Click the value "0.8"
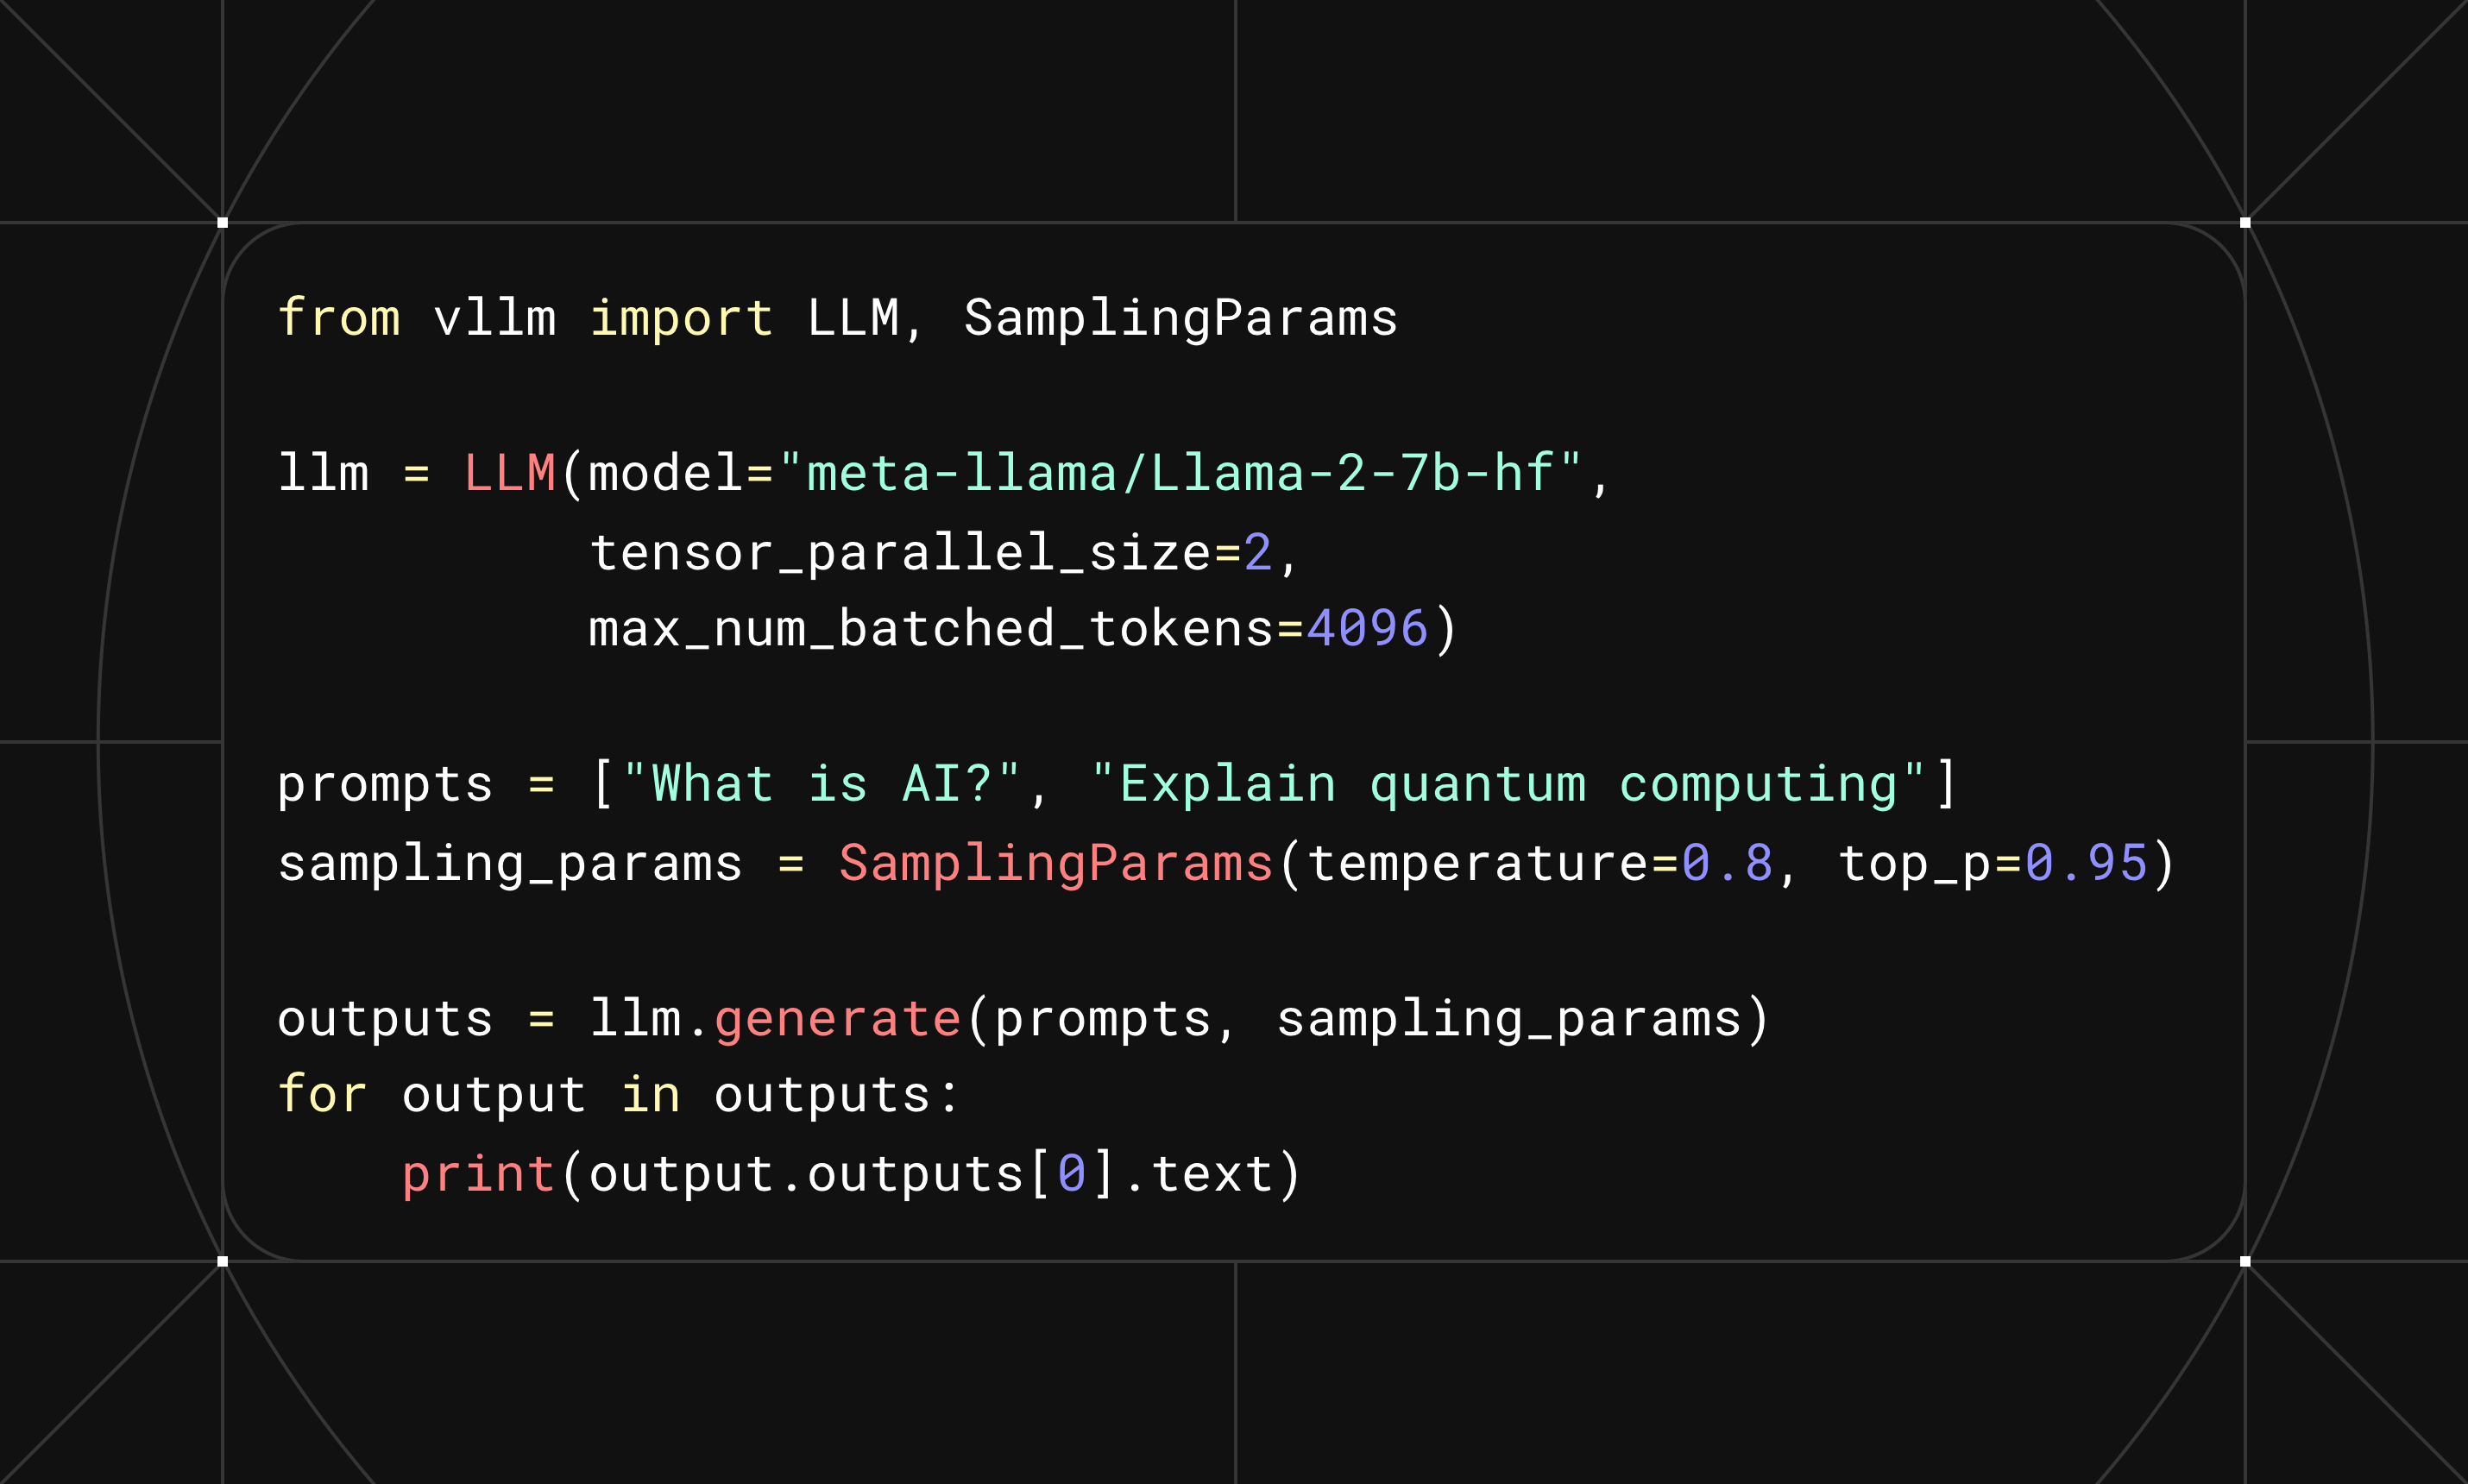 click(x=1728, y=863)
